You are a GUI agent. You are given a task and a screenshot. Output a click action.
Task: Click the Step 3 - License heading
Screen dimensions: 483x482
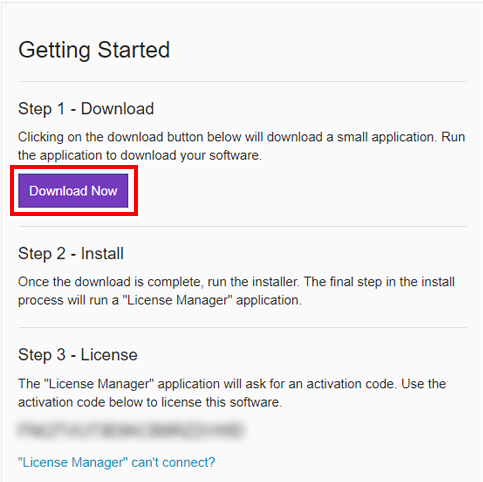(x=78, y=355)
